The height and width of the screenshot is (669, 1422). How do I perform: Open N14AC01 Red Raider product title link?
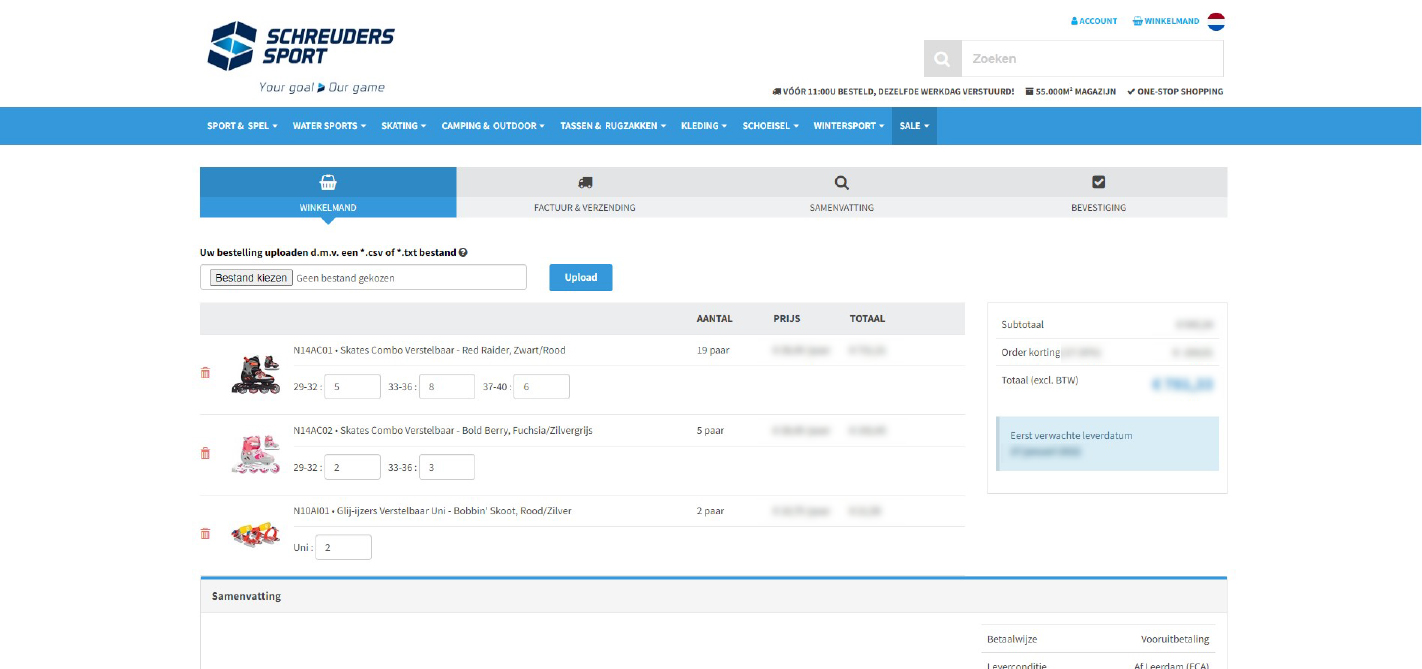[429, 351]
